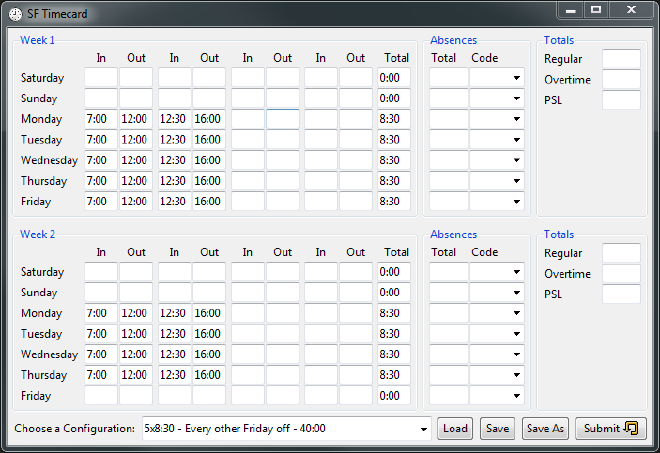Viewport: 660px width, 453px height.
Task: Click Week 2 Friday first In field
Action: [101, 395]
